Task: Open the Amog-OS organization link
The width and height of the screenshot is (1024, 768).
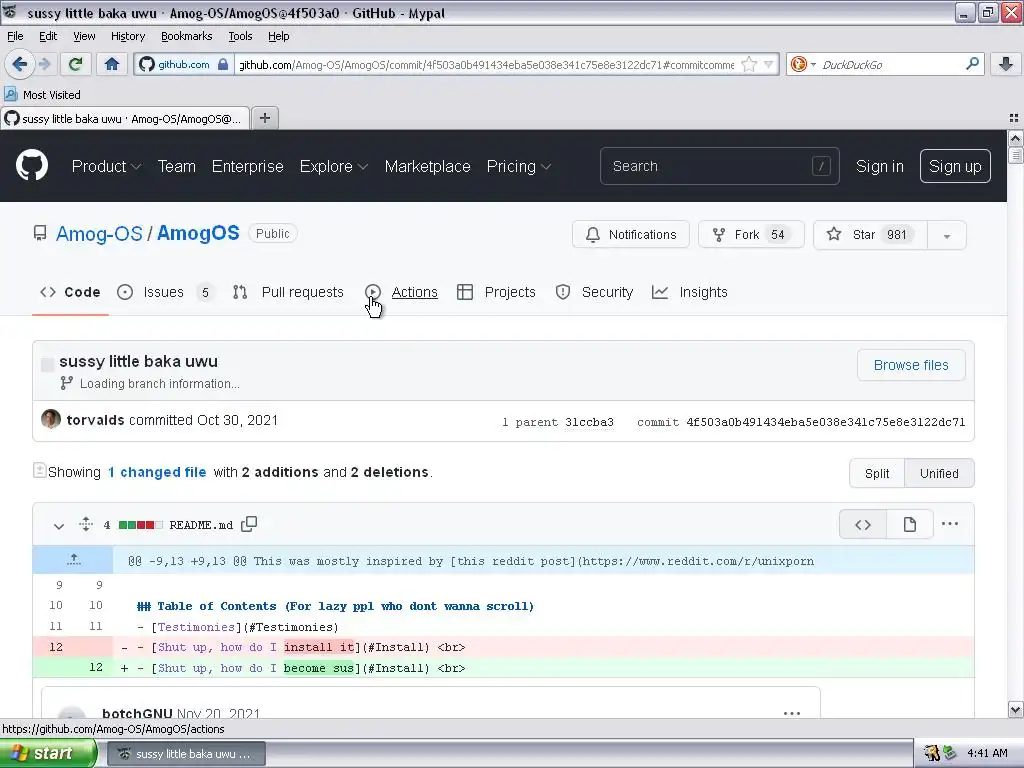Action: (x=99, y=233)
